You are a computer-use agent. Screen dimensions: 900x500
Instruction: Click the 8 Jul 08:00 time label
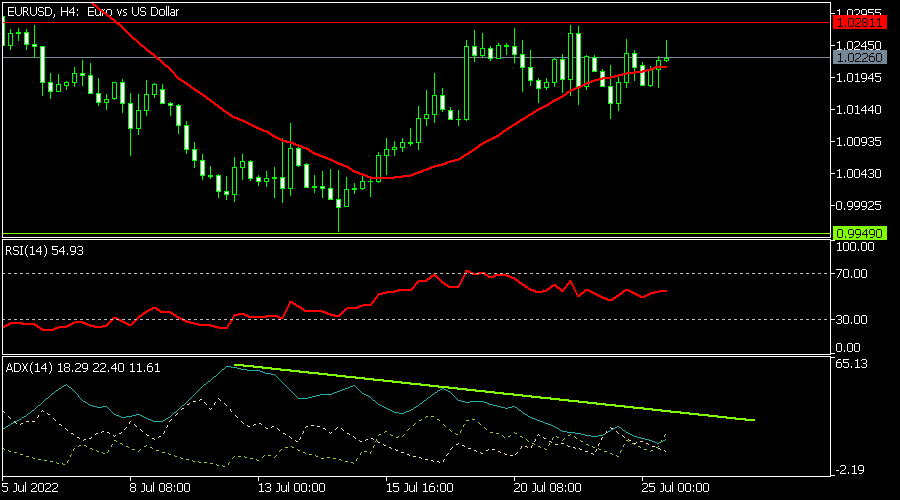[160, 488]
